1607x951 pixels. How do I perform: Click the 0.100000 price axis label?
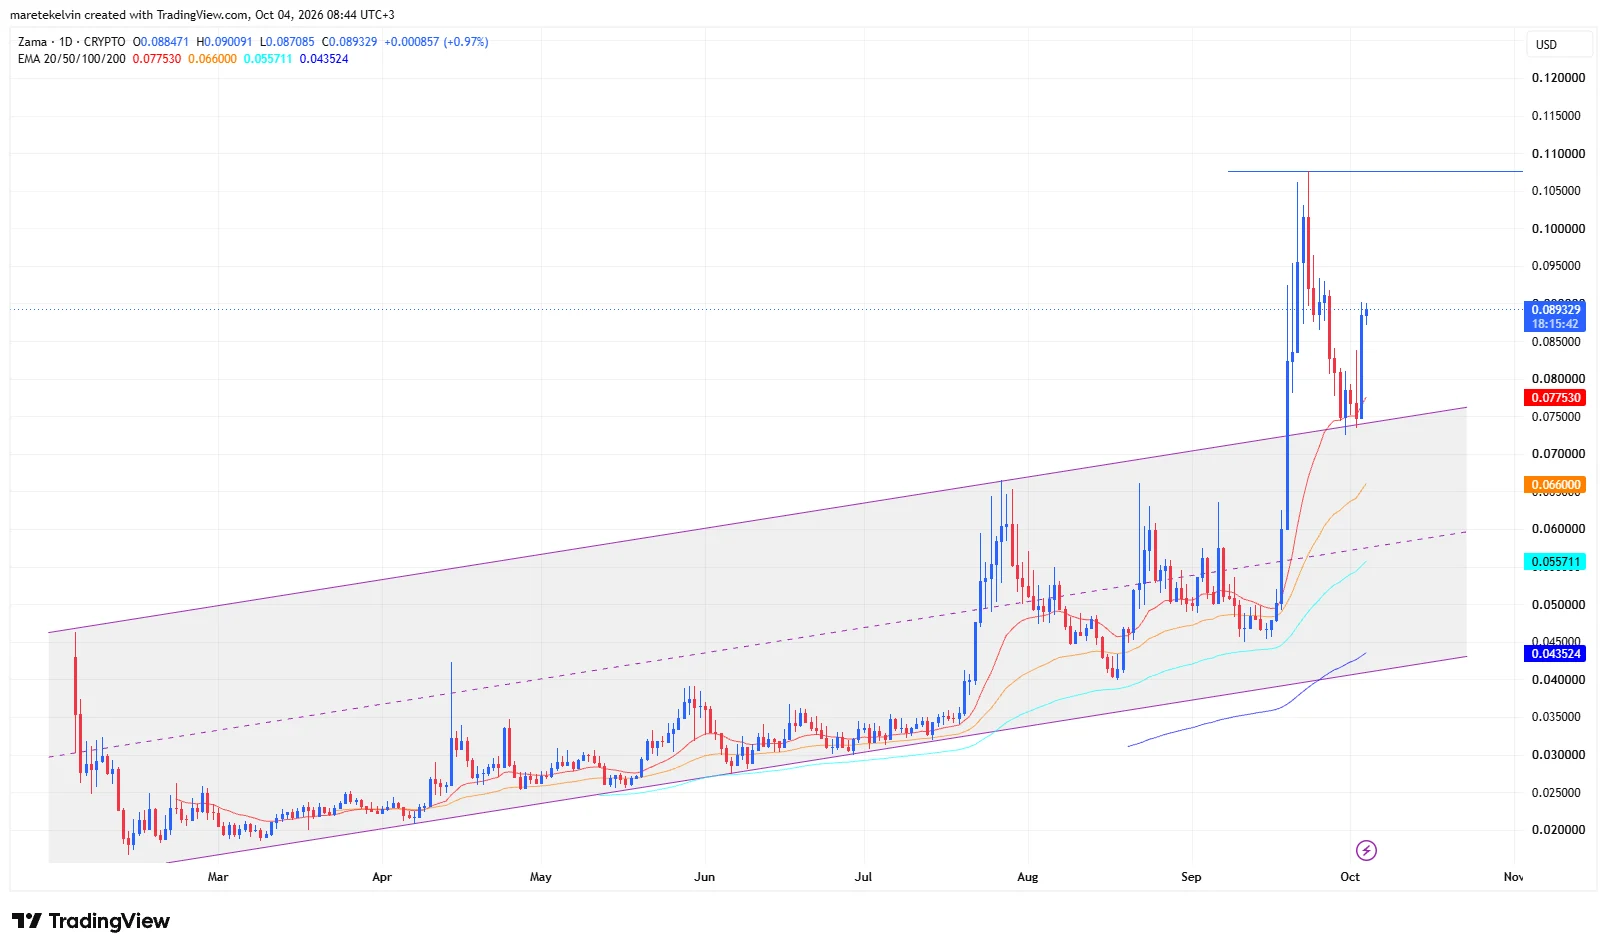coord(1558,229)
